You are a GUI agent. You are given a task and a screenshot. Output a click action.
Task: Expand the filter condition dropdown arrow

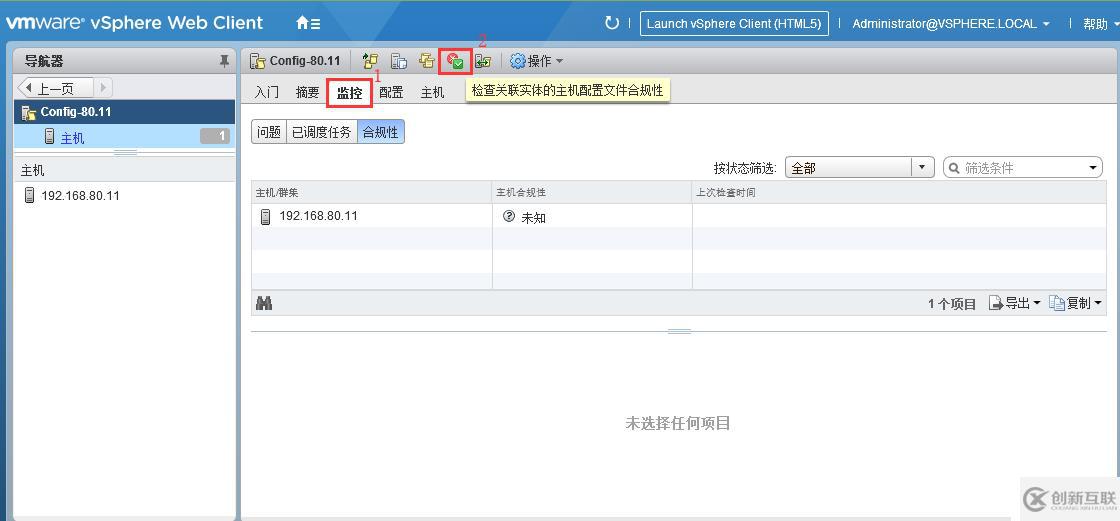[x=1093, y=168]
